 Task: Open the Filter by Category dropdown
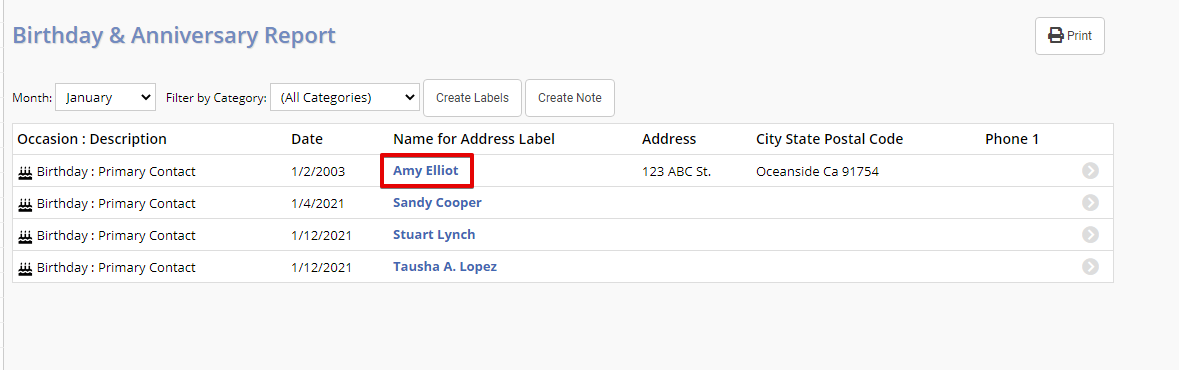coord(345,97)
